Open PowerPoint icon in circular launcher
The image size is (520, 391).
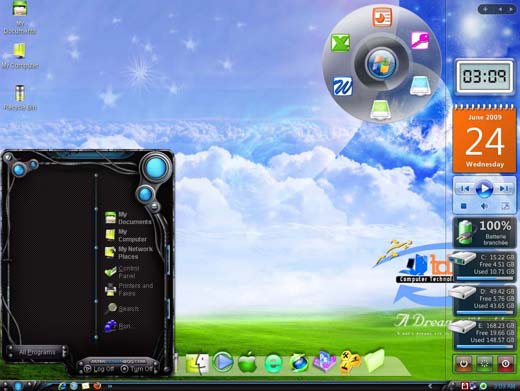coord(382,17)
